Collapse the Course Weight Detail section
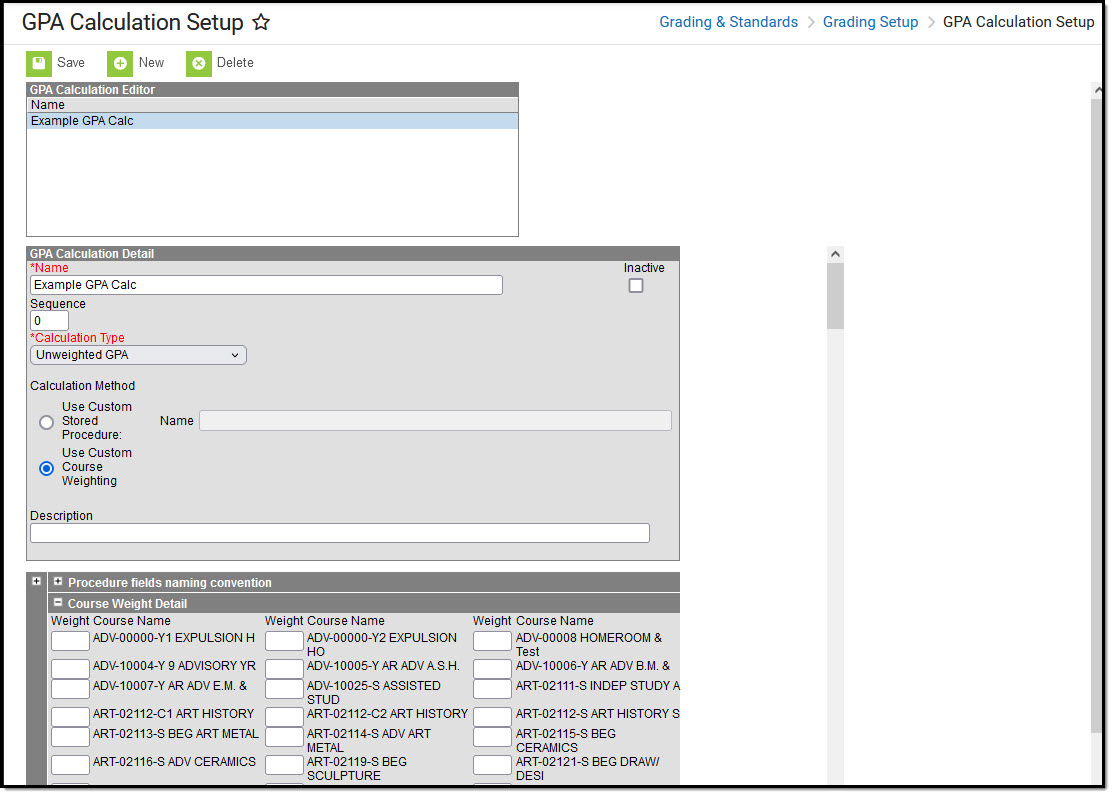Screen dimensions: 1112x795 (58, 603)
